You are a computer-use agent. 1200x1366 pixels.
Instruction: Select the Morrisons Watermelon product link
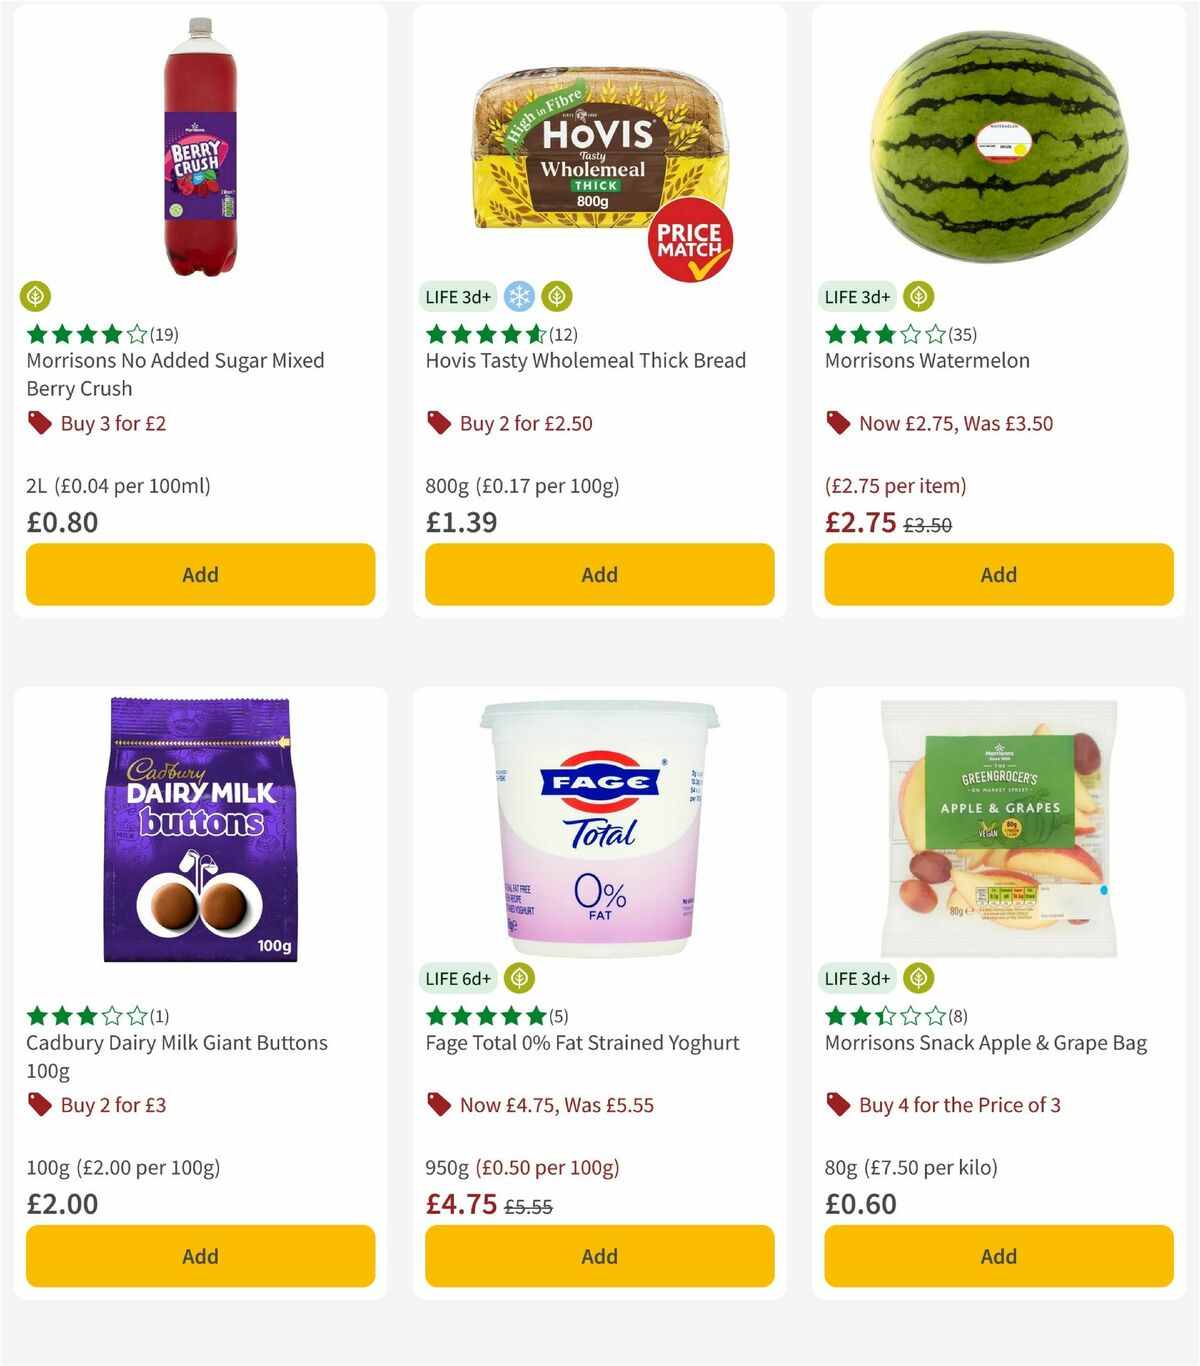click(x=927, y=360)
